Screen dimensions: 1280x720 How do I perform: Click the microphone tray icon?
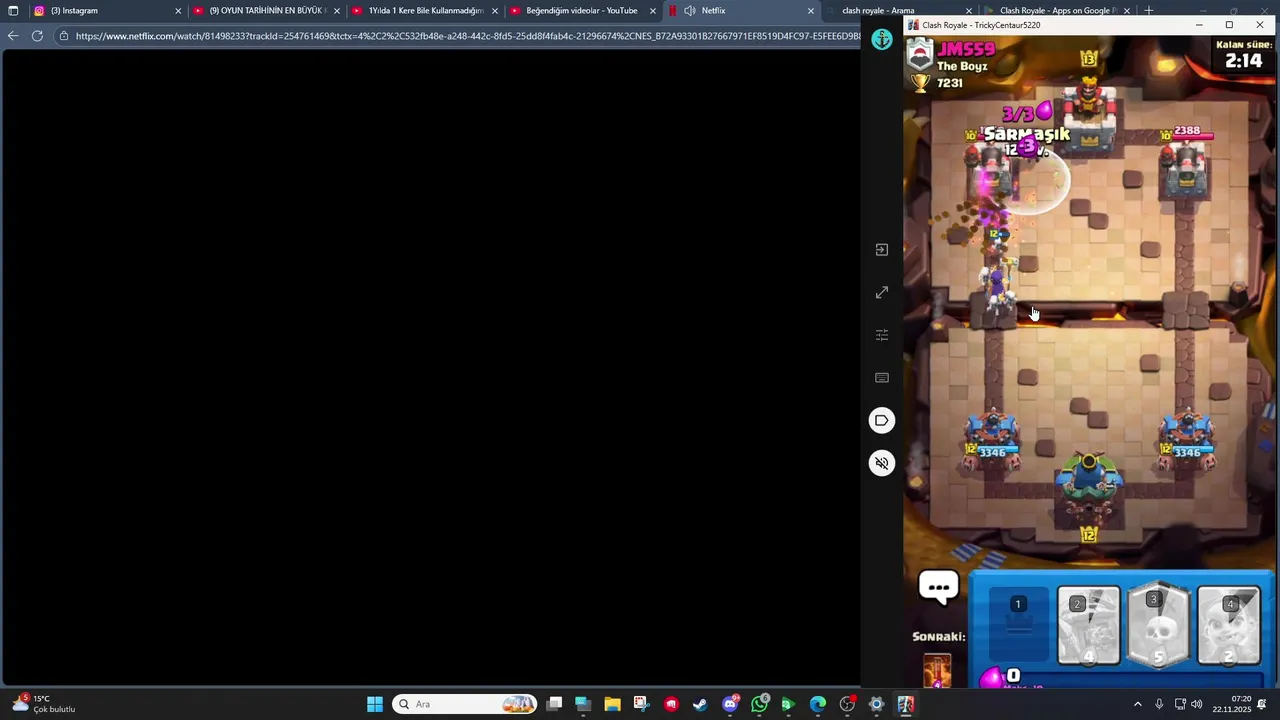tap(1159, 704)
